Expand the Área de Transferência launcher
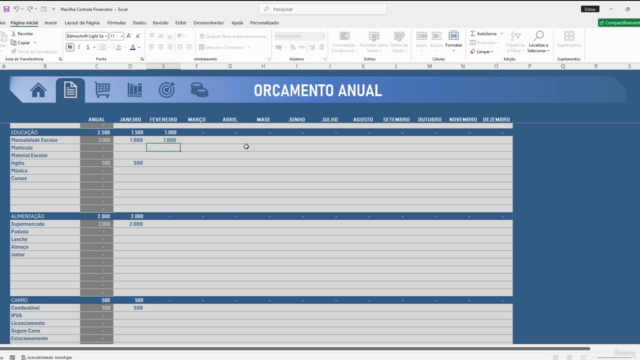Screen dimensions: 640x360 click(60, 59)
